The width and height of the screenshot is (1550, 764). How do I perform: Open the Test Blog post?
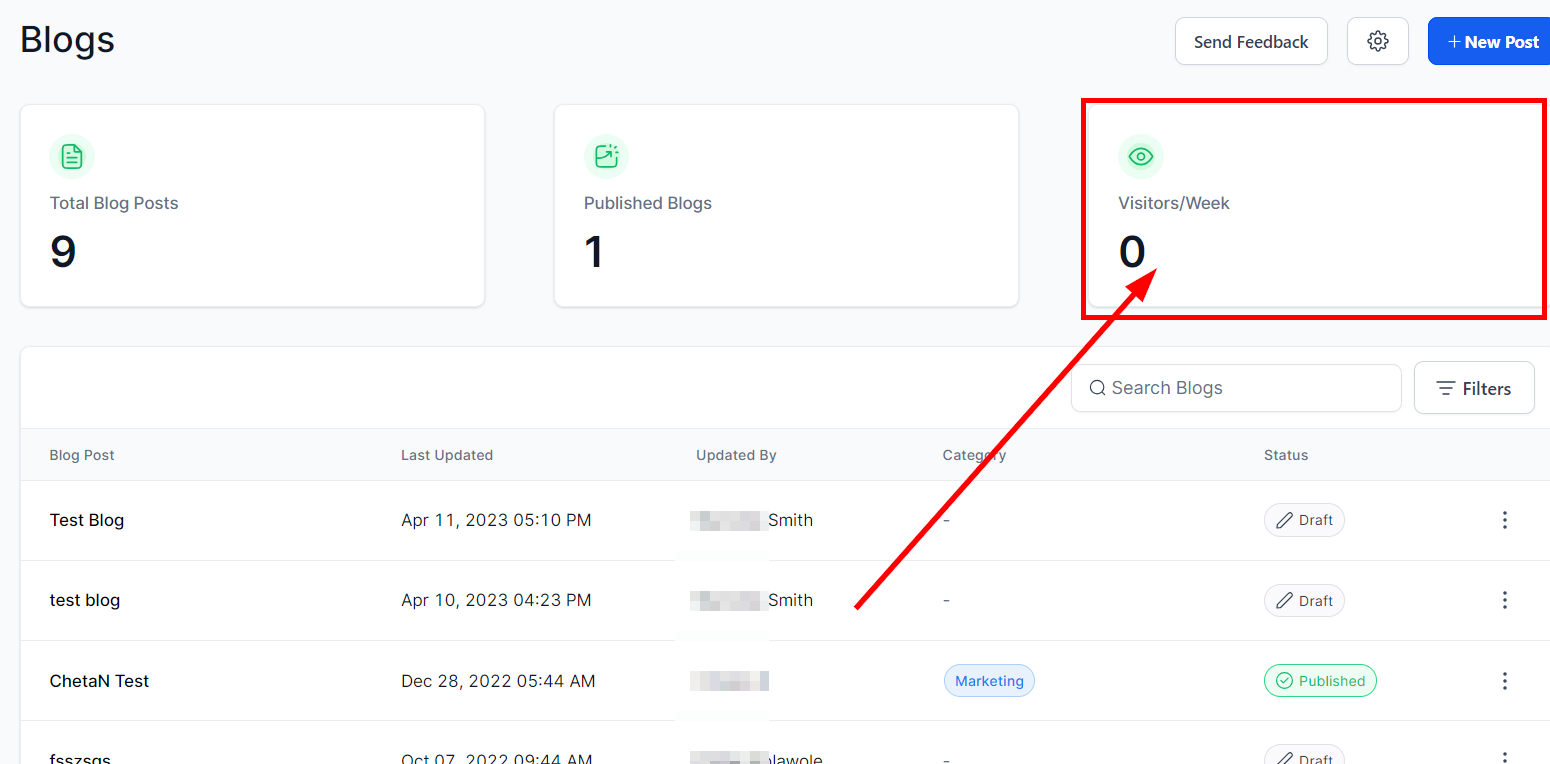tap(87, 520)
